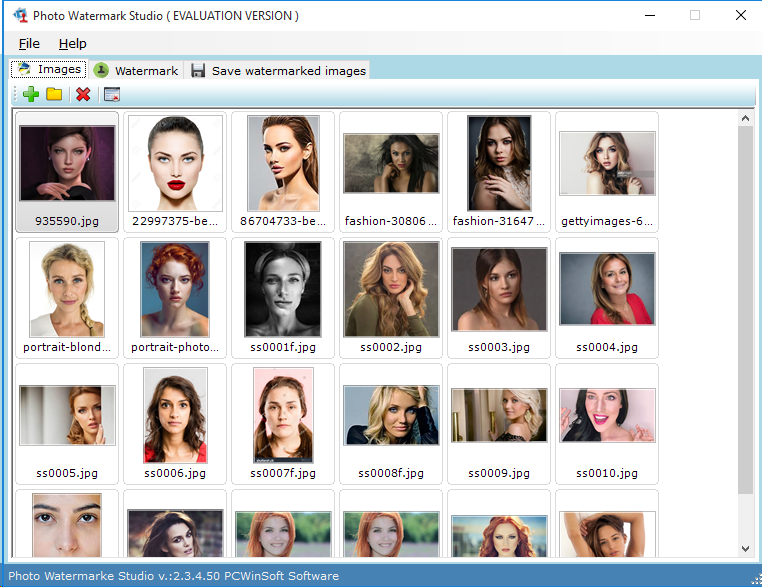The height and width of the screenshot is (587, 762).
Task: Select the portrait-blond... thumbnail
Action: [x=67, y=298]
